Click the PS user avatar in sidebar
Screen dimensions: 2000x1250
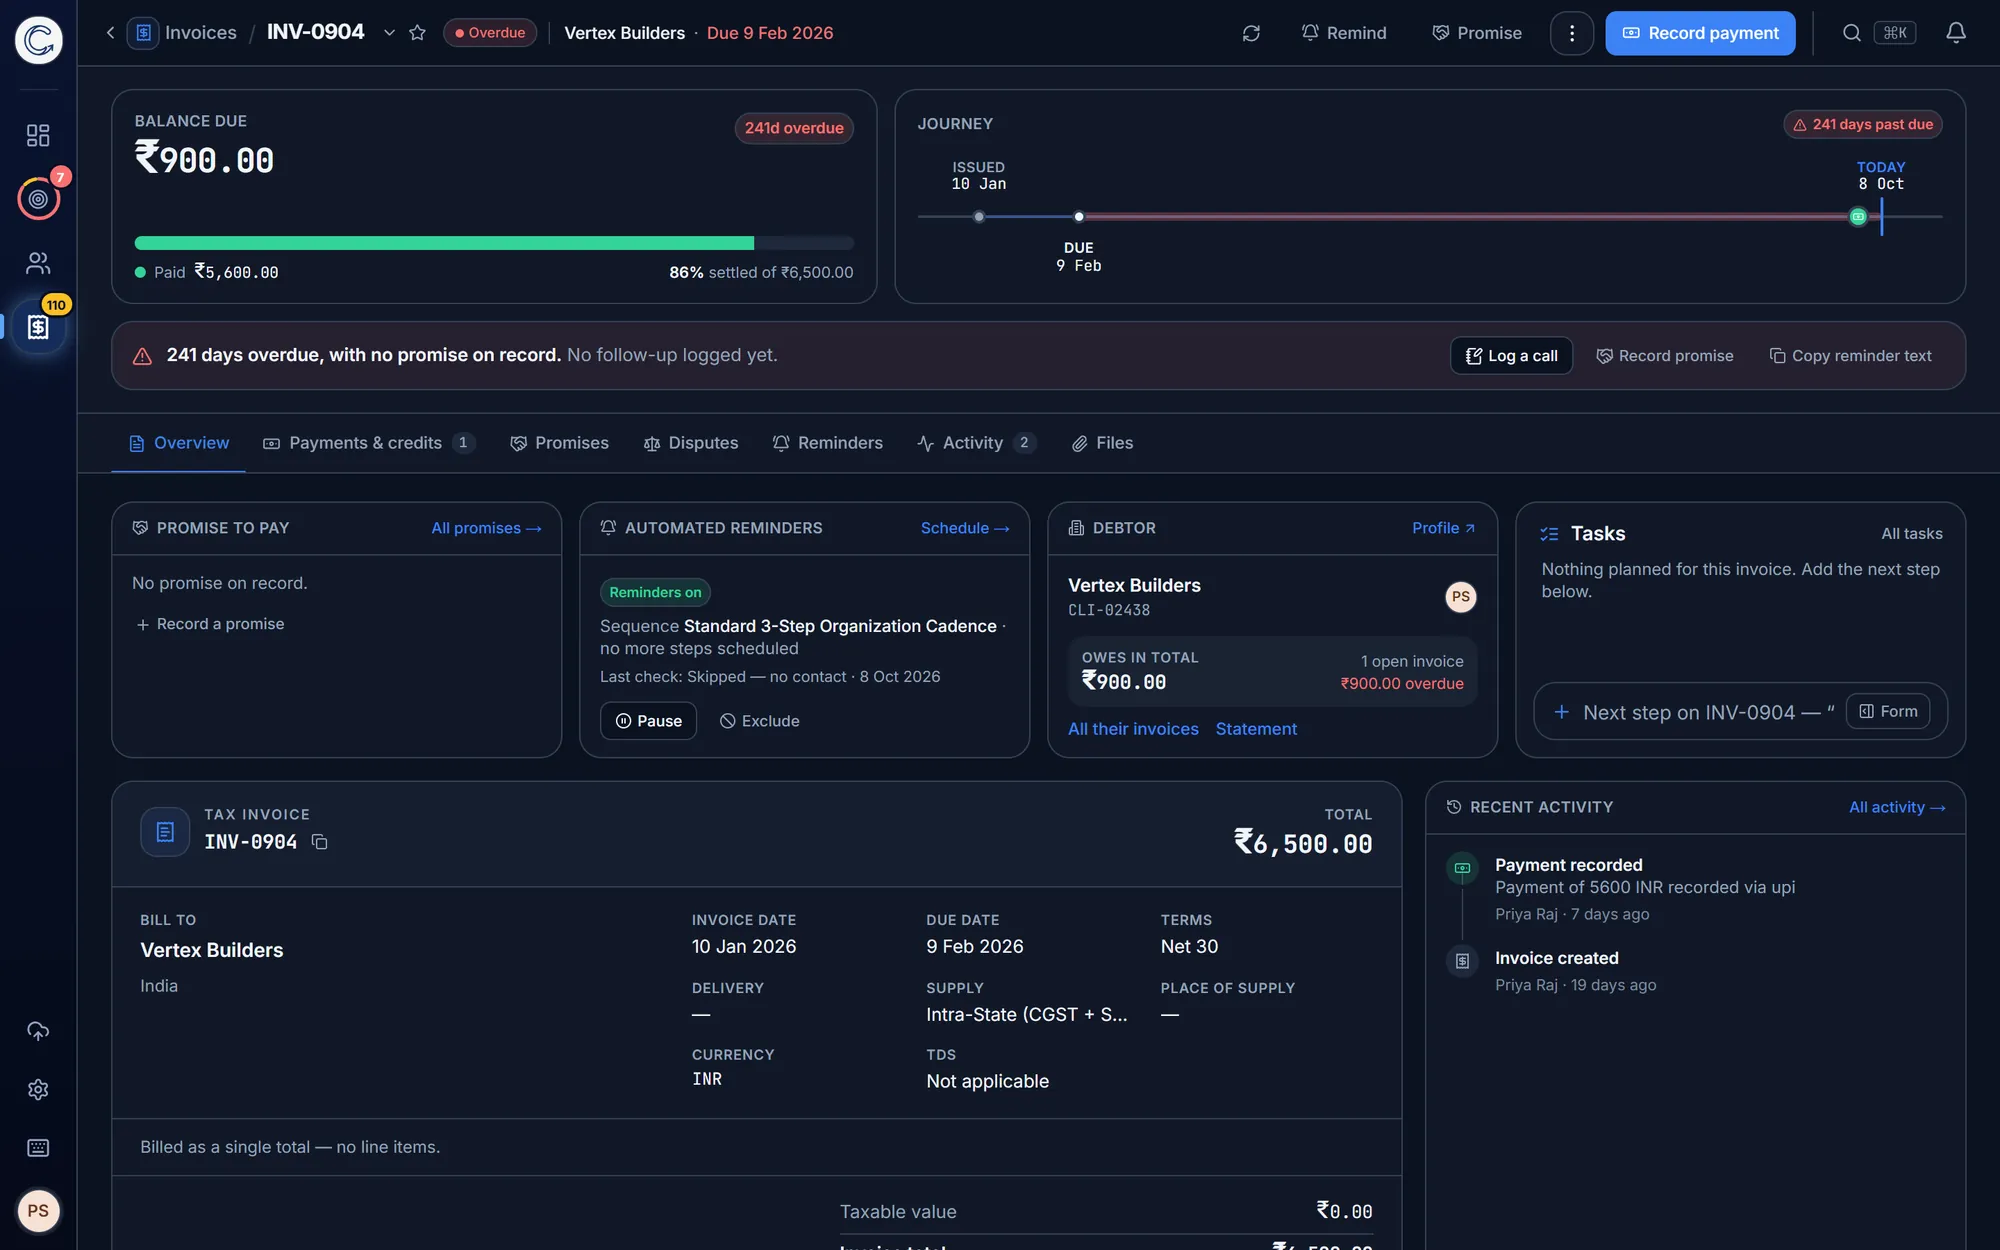[x=38, y=1211]
